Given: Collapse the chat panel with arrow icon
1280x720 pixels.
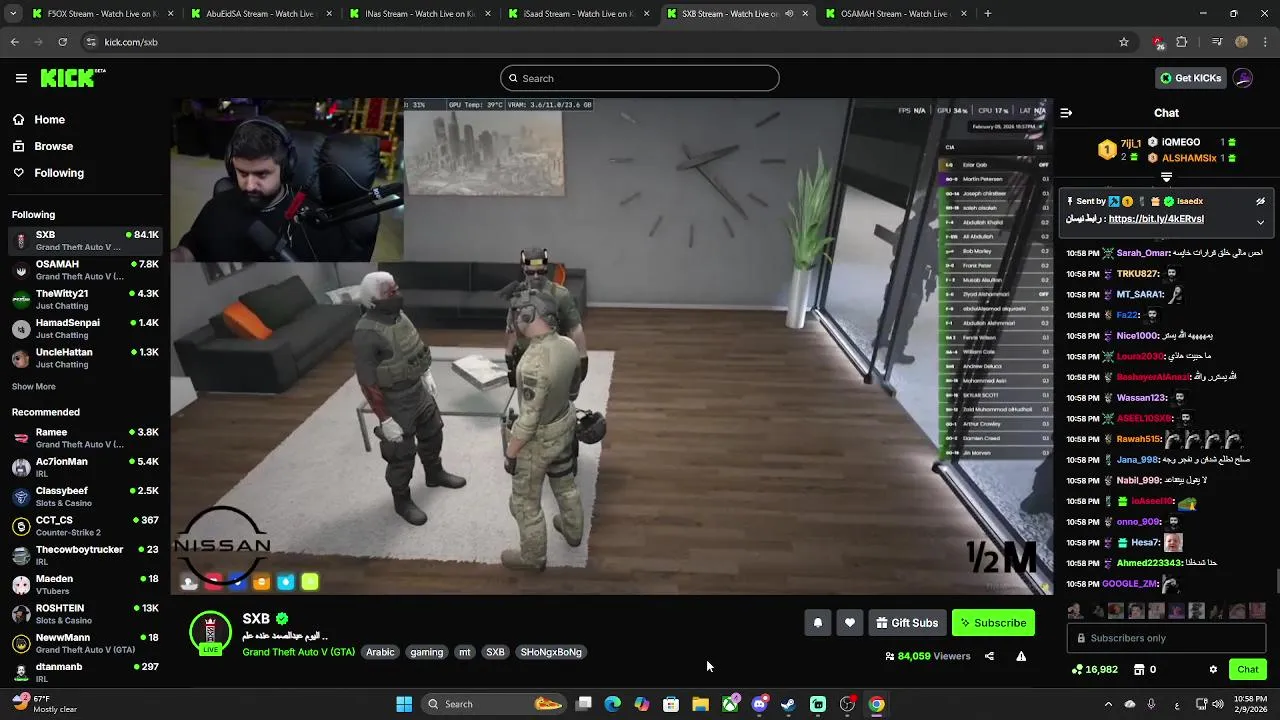Looking at the screenshot, I should [1066, 113].
